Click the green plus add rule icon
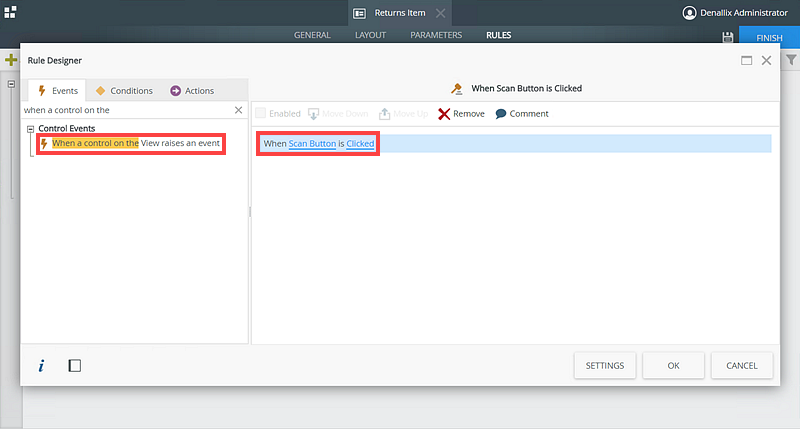The image size is (800, 429). tap(11, 60)
